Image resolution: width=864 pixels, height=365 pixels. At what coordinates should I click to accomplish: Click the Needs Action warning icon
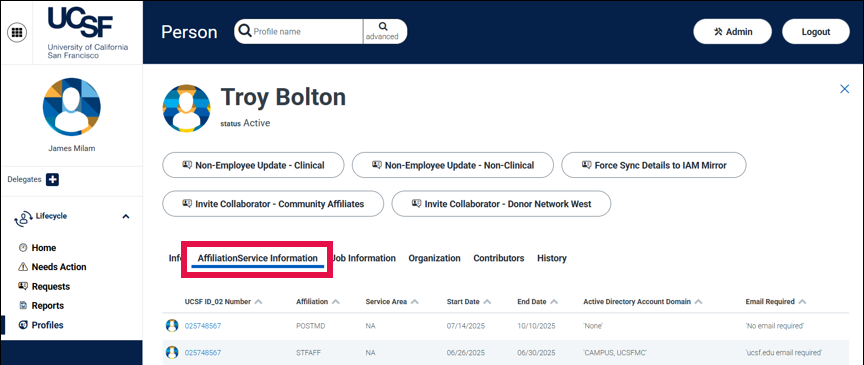[23, 267]
